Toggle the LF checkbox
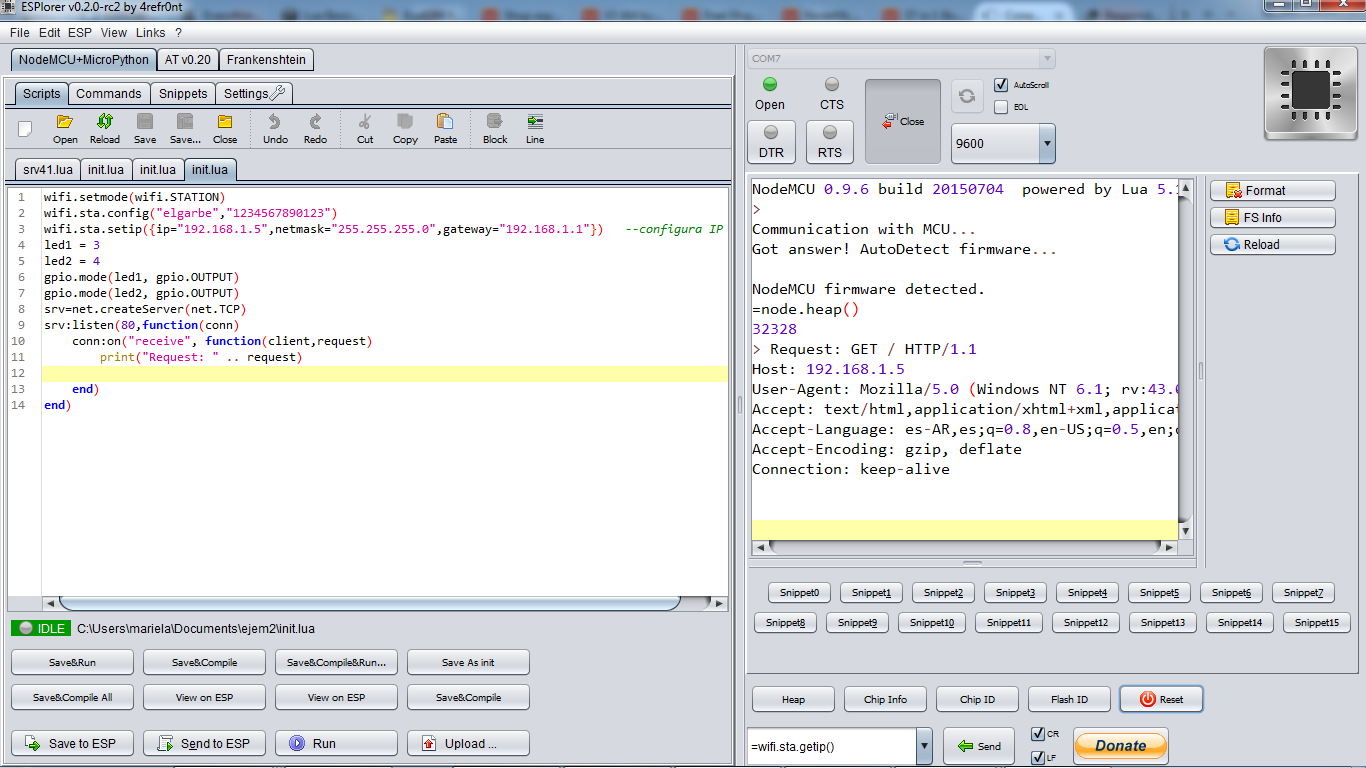The image size is (1366, 768). (x=1038, y=758)
